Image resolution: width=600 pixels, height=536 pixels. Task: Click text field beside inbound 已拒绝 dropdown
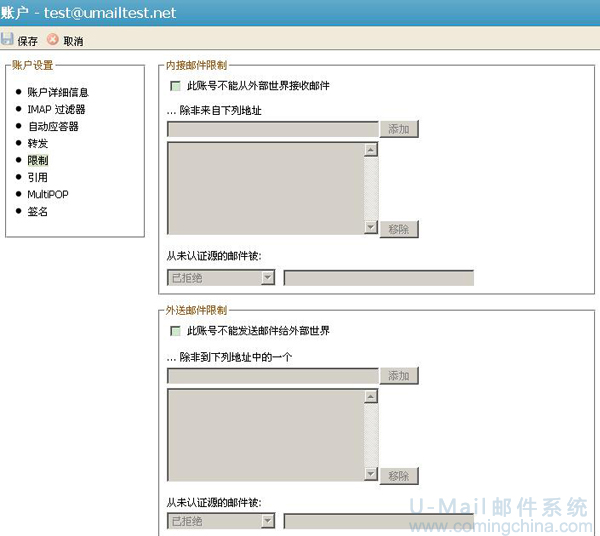378,278
